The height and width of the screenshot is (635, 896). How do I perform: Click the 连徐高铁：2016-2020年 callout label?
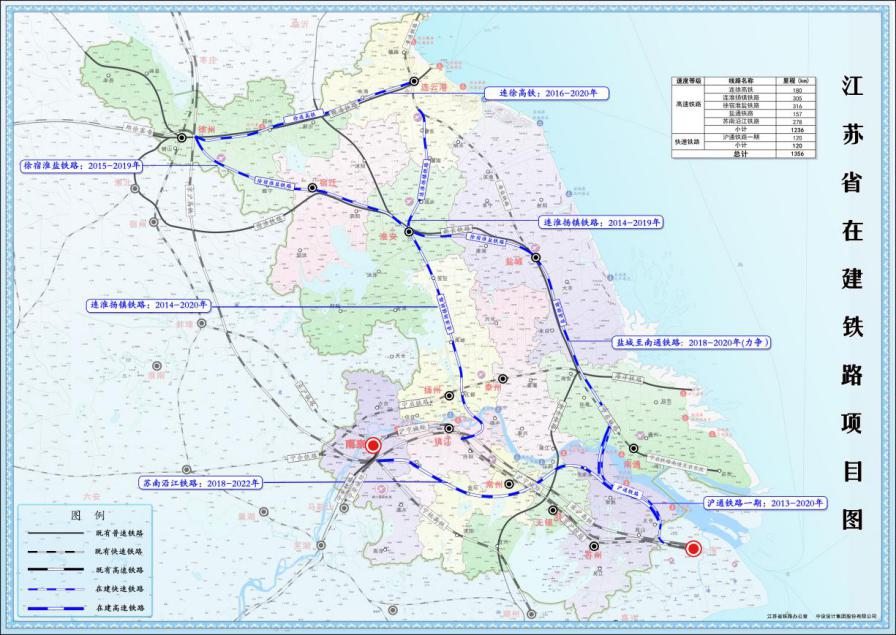click(540, 93)
